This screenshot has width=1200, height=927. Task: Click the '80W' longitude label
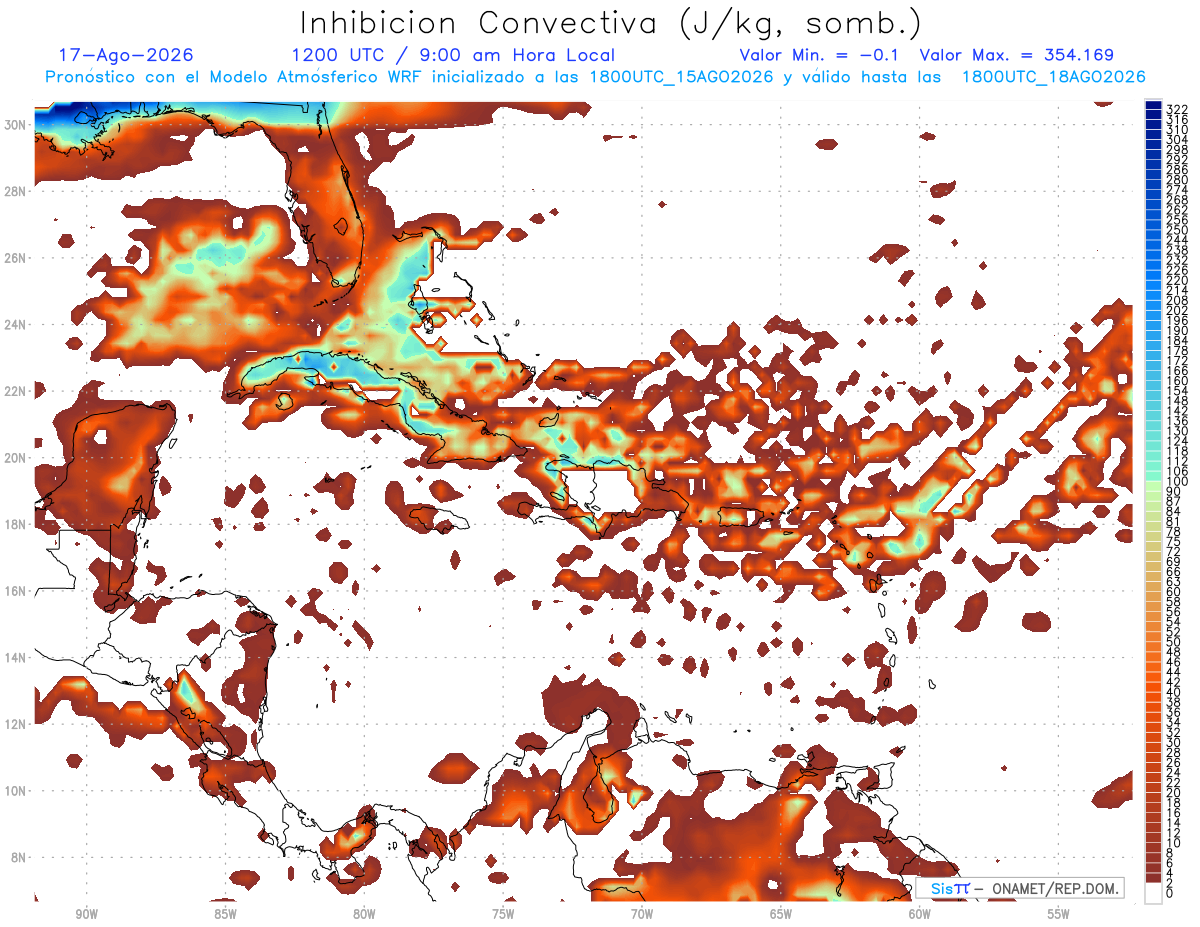[364, 914]
